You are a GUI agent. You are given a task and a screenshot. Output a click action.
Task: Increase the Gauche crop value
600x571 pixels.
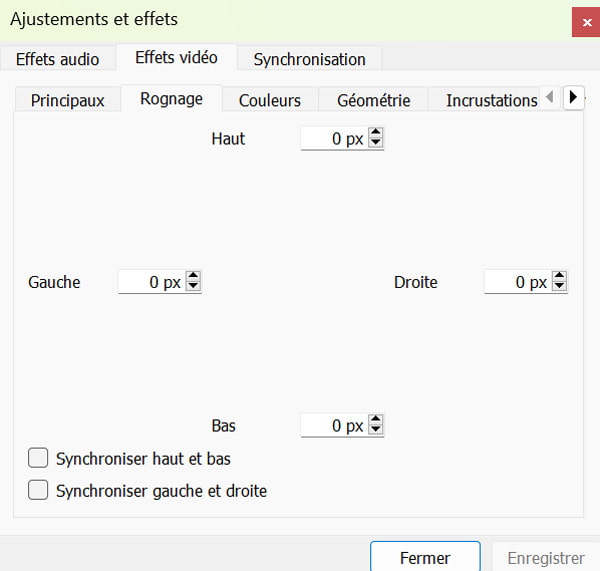(x=194, y=278)
